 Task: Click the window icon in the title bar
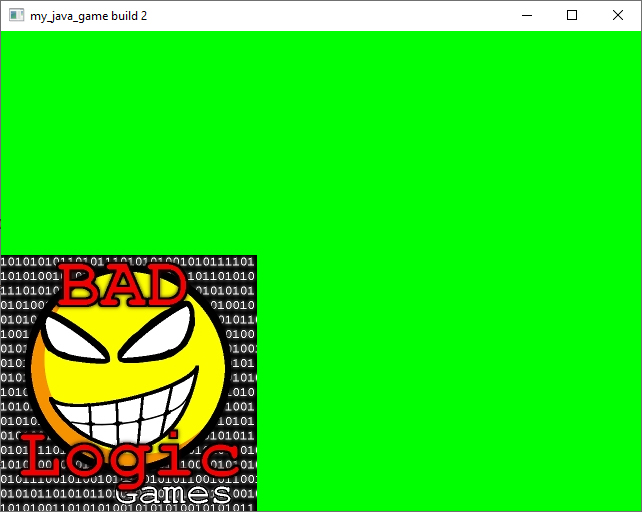coord(16,16)
